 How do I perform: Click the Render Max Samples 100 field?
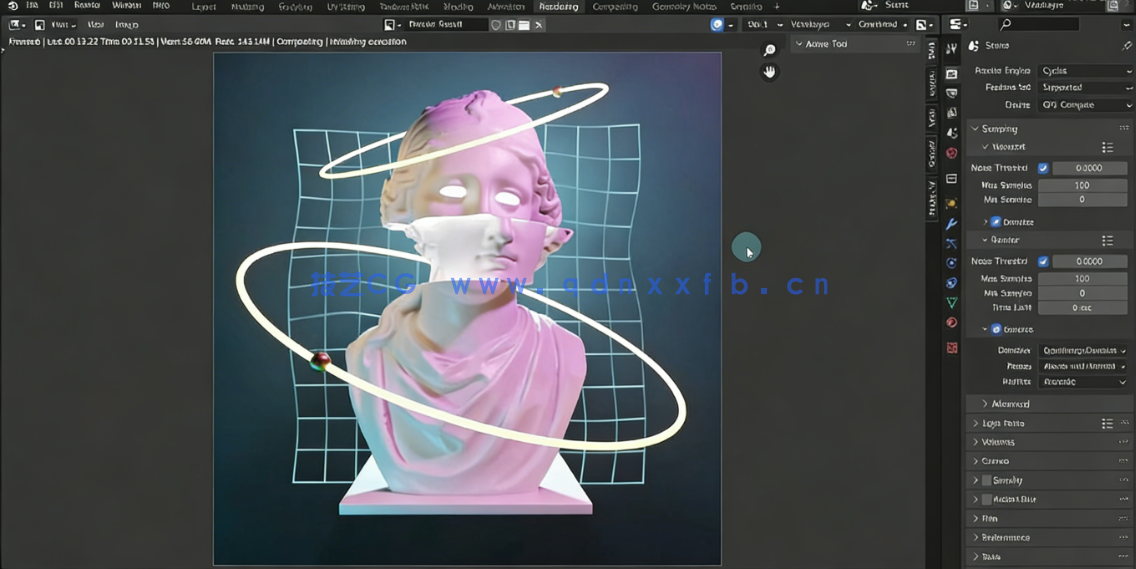click(x=1082, y=278)
